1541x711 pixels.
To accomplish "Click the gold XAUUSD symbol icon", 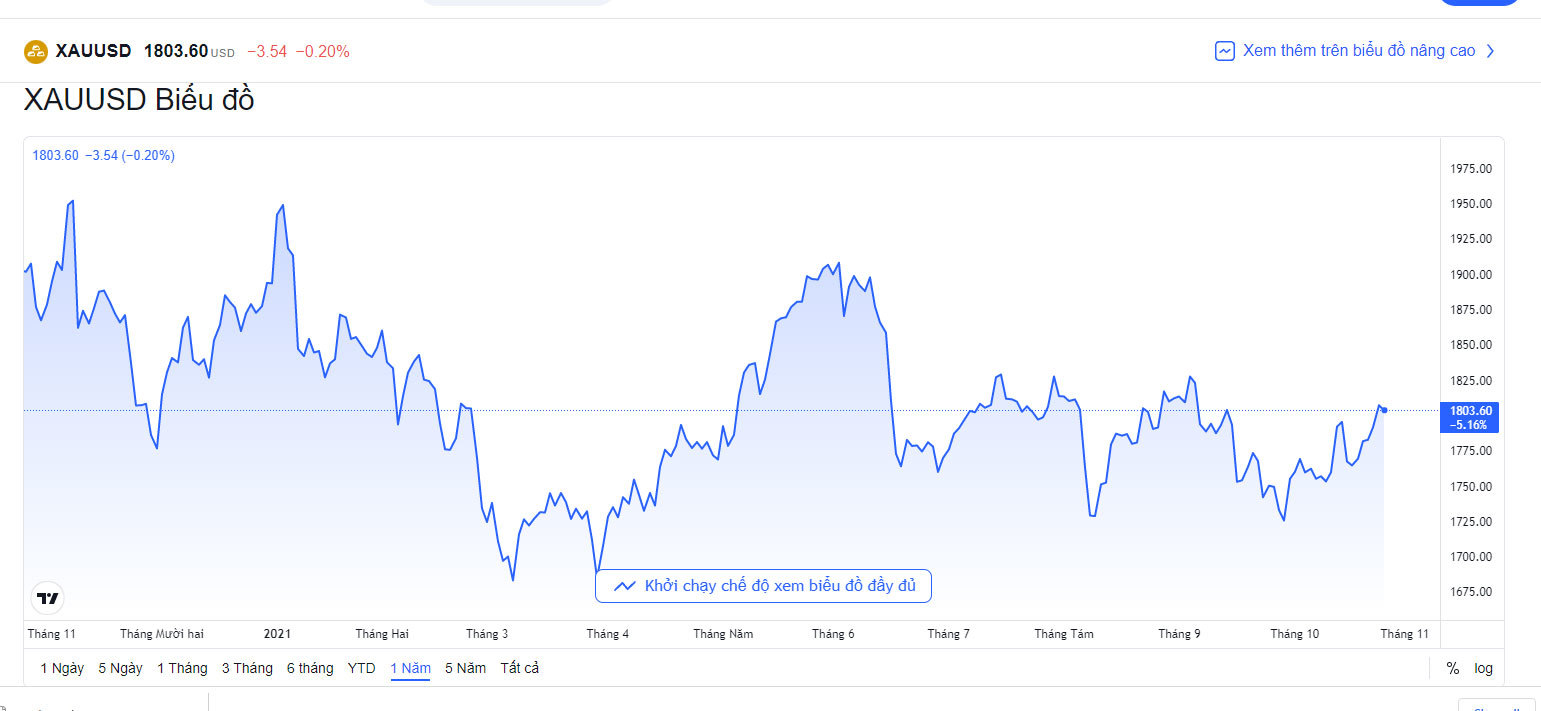I will [36, 51].
